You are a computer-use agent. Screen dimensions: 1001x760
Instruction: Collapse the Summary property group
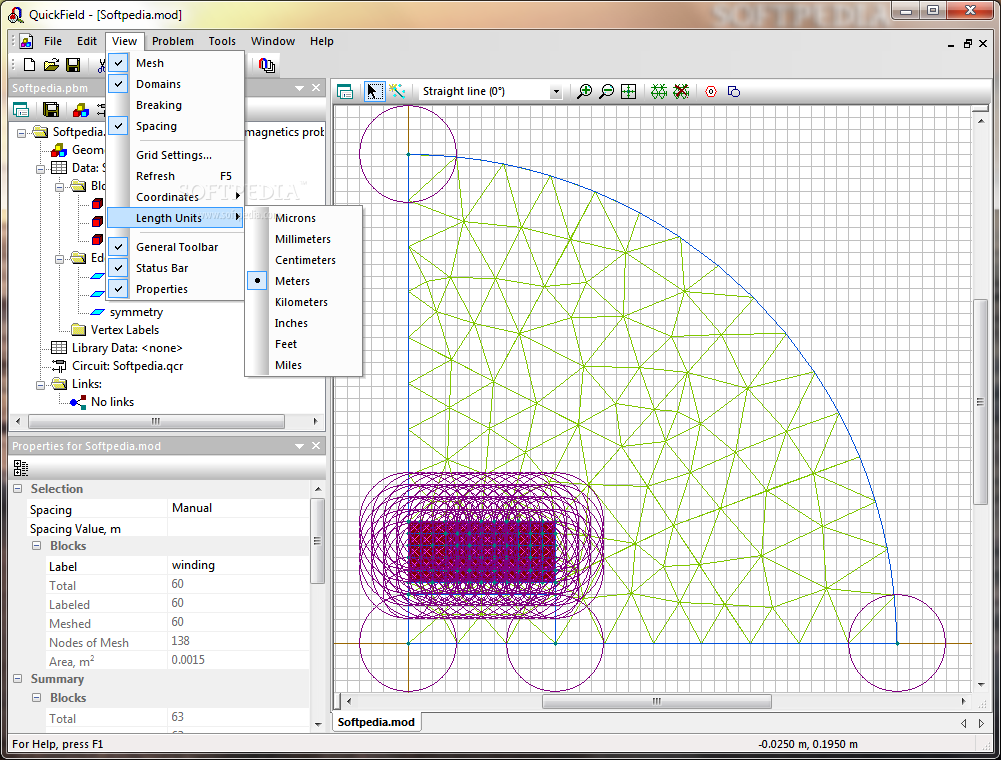[x=18, y=679]
